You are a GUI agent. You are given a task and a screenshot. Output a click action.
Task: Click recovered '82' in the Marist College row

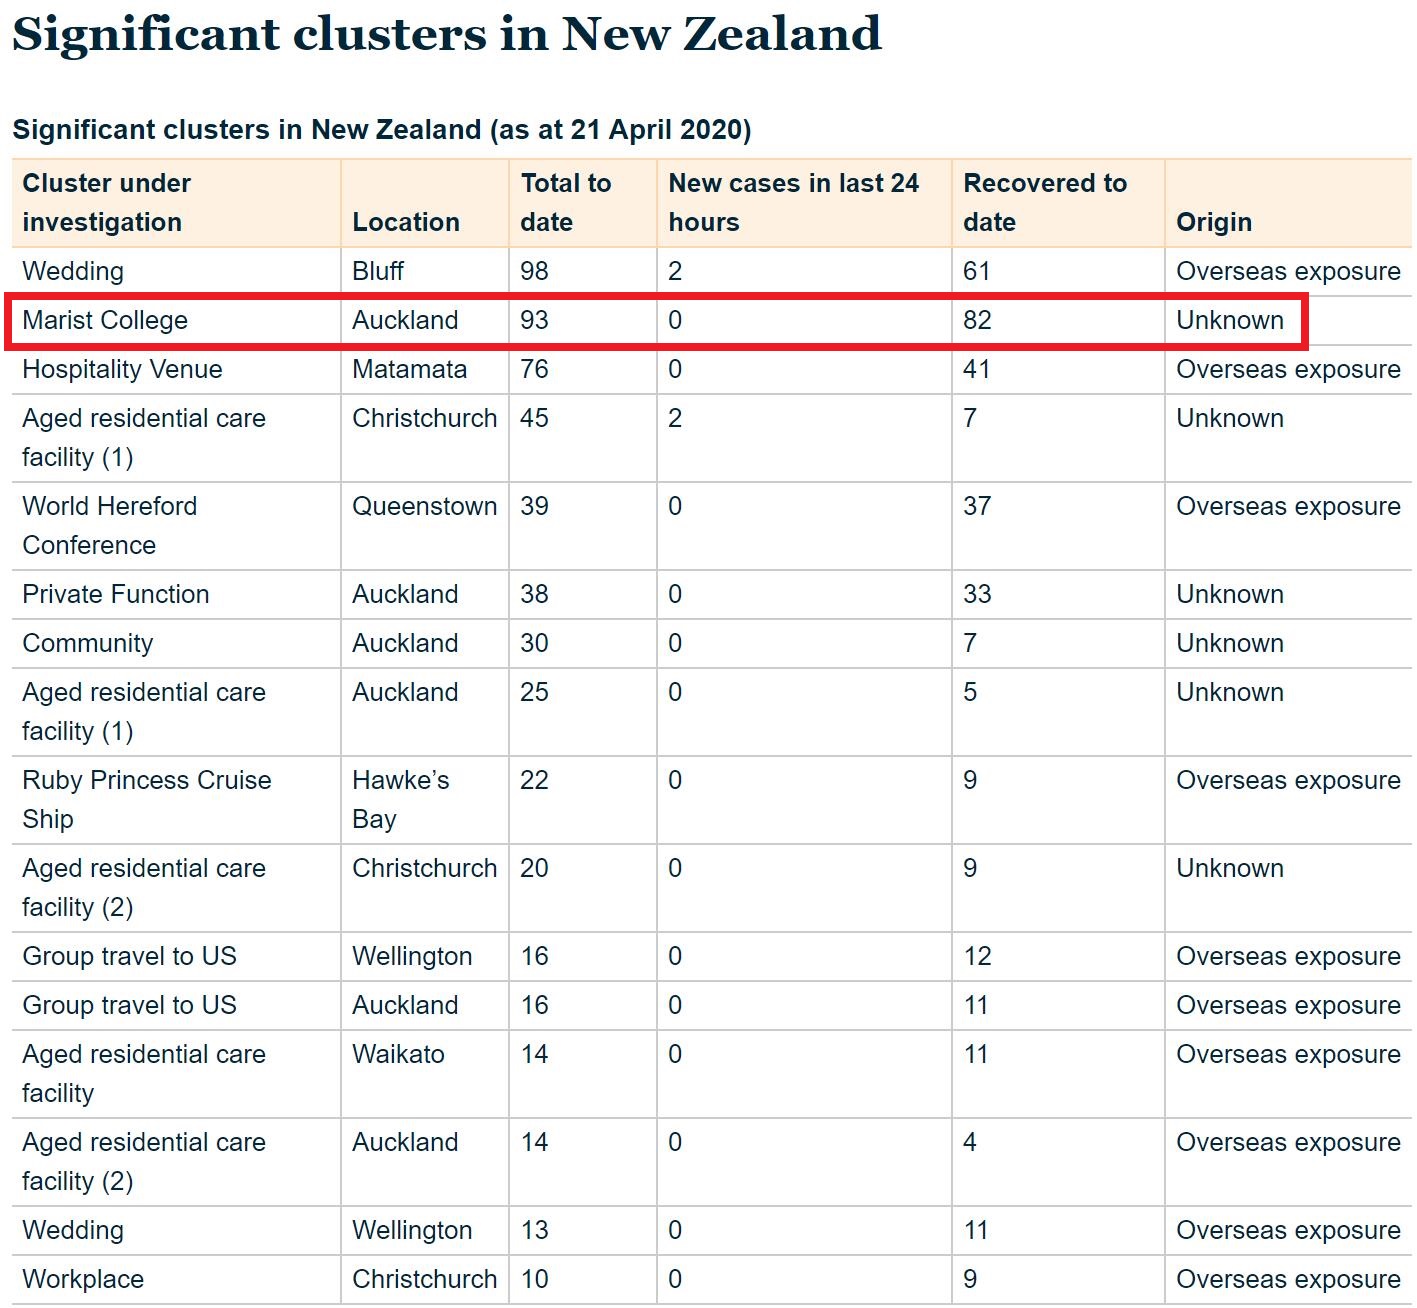pos(977,320)
